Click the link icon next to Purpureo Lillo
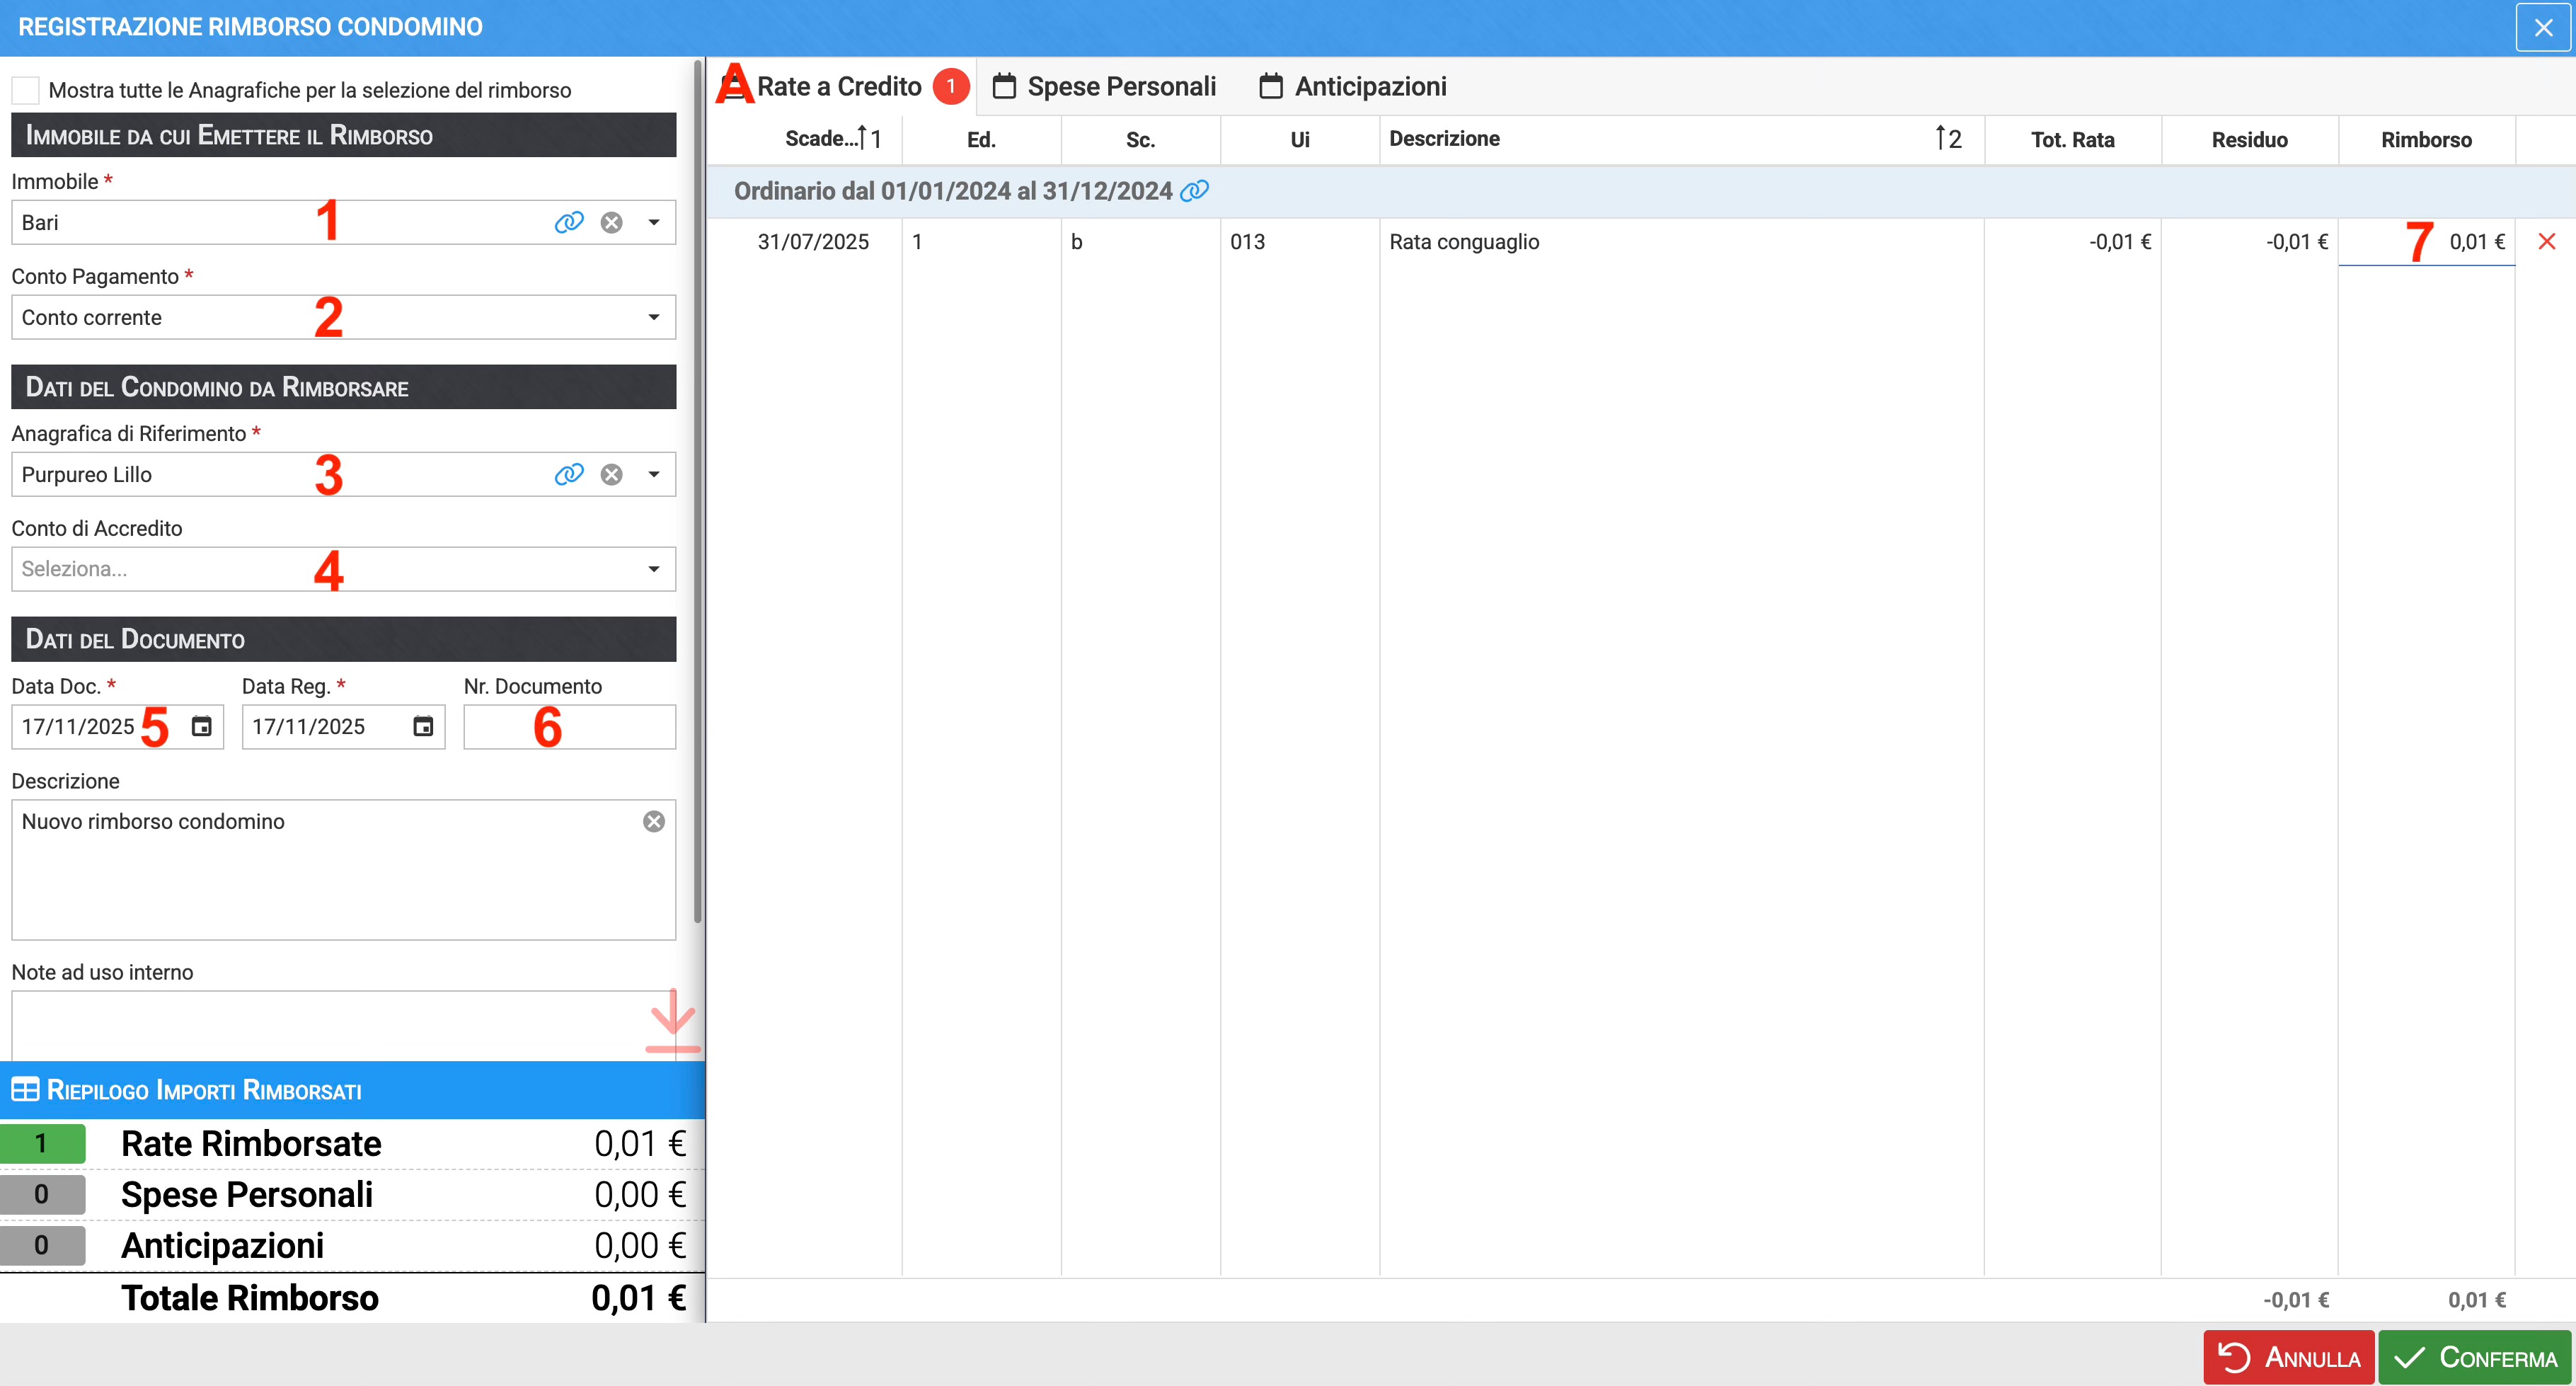Image resolution: width=2576 pixels, height=1386 pixels. (x=568, y=474)
